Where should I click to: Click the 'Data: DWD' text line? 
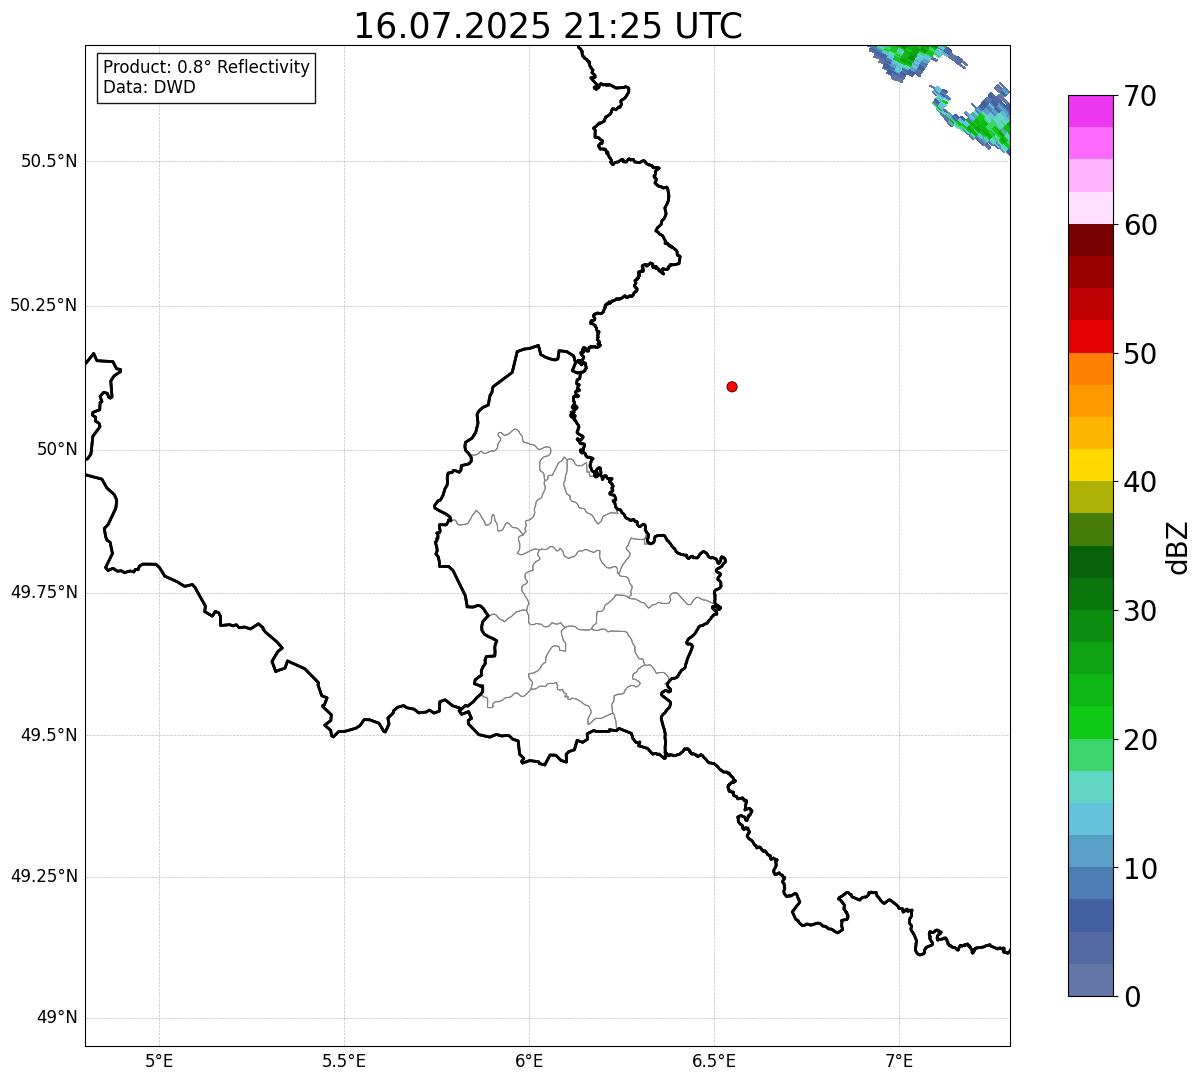[x=149, y=87]
